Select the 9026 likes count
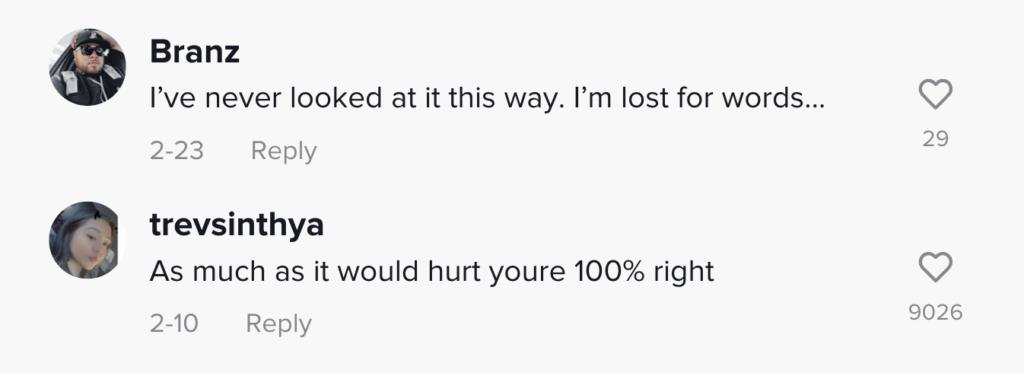 click(935, 312)
